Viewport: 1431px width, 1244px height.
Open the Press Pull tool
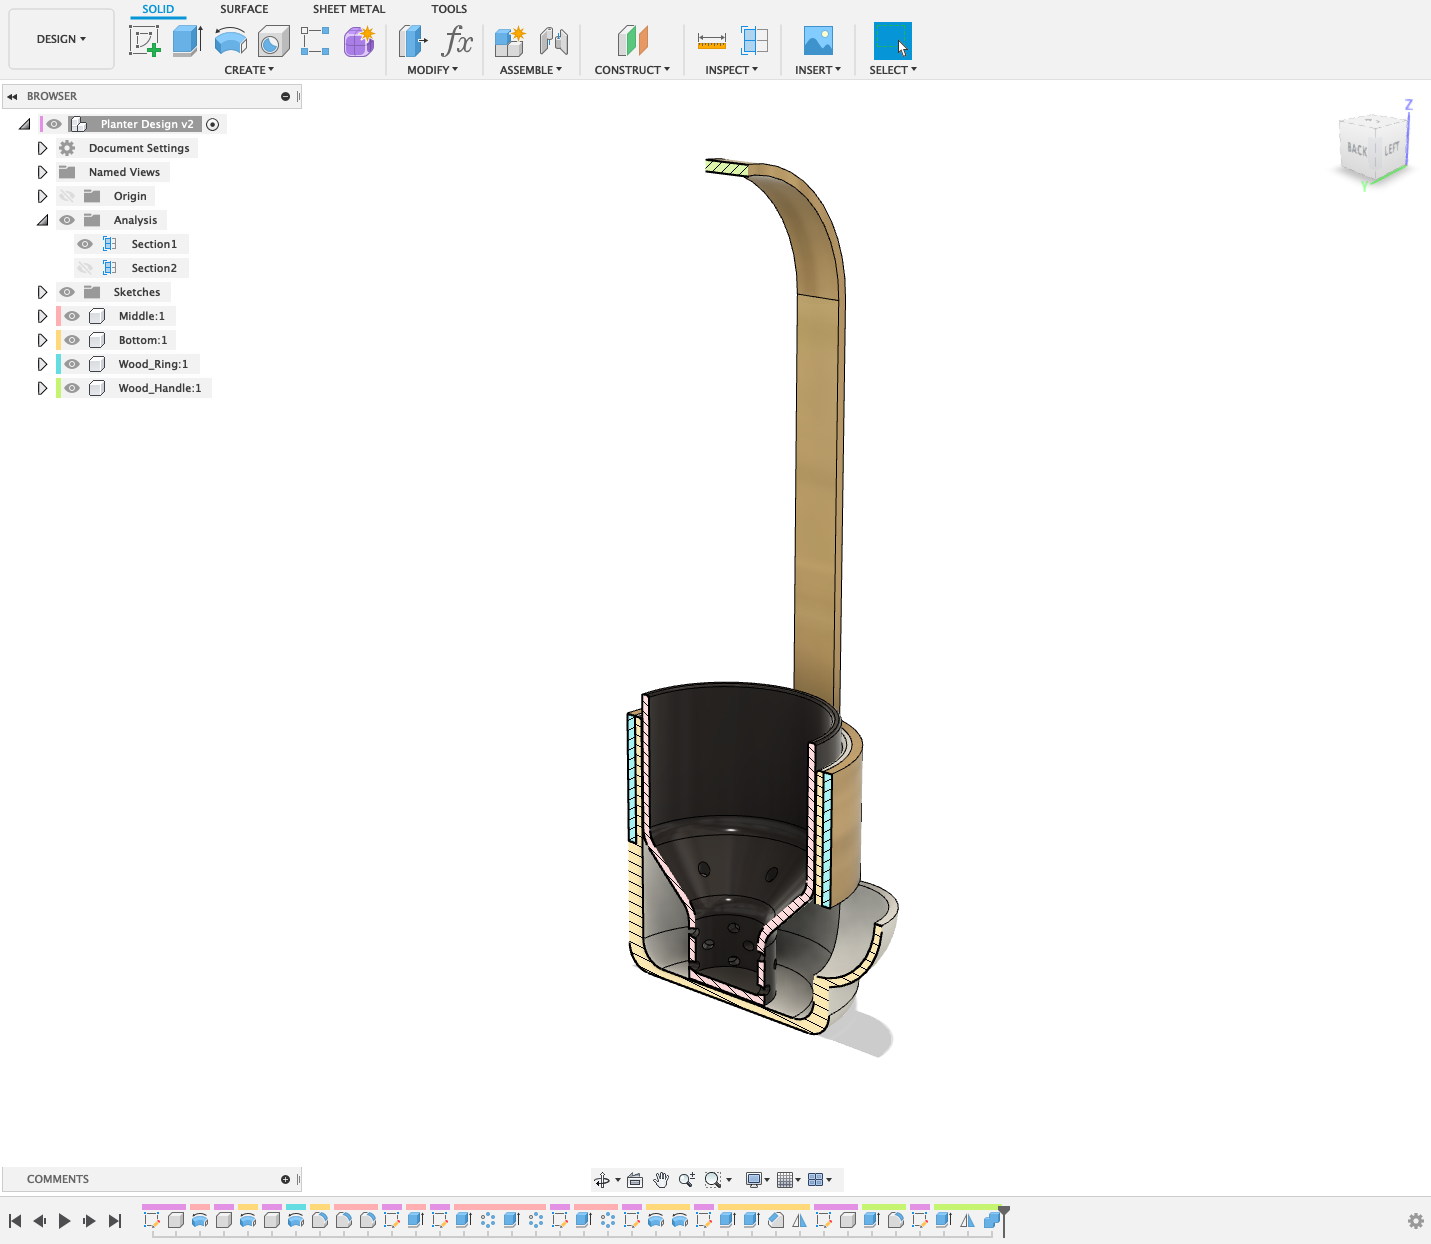tap(412, 41)
